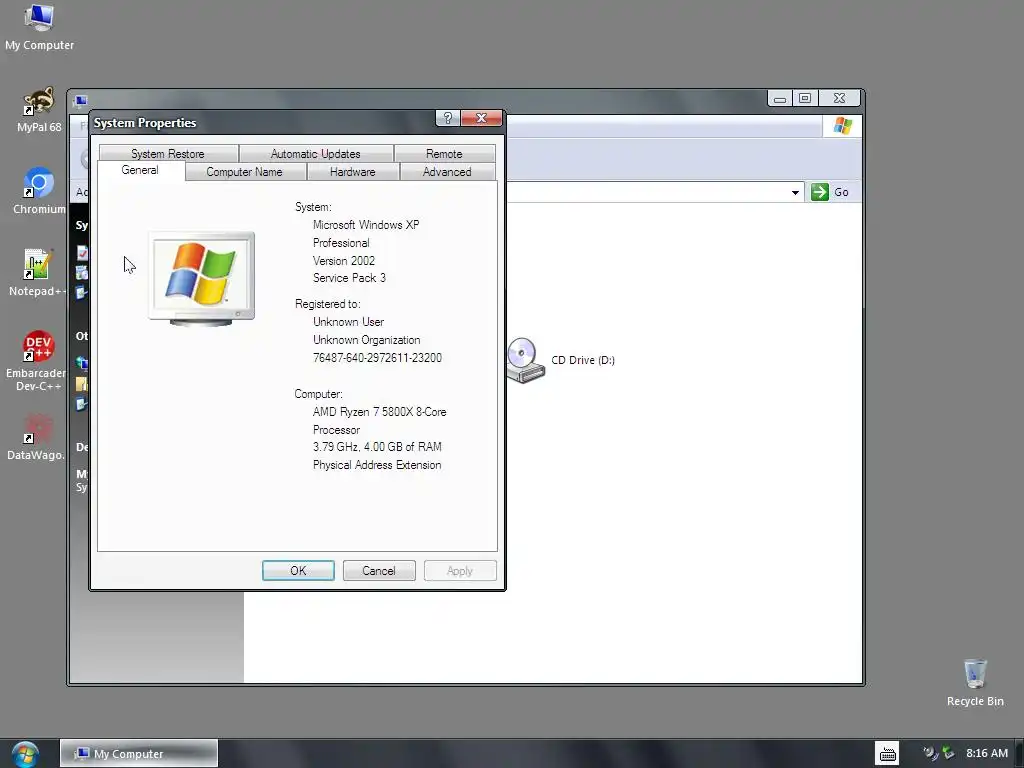Maximize the My Computer window
This screenshot has height=768, width=1024.
(x=805, y=98)
